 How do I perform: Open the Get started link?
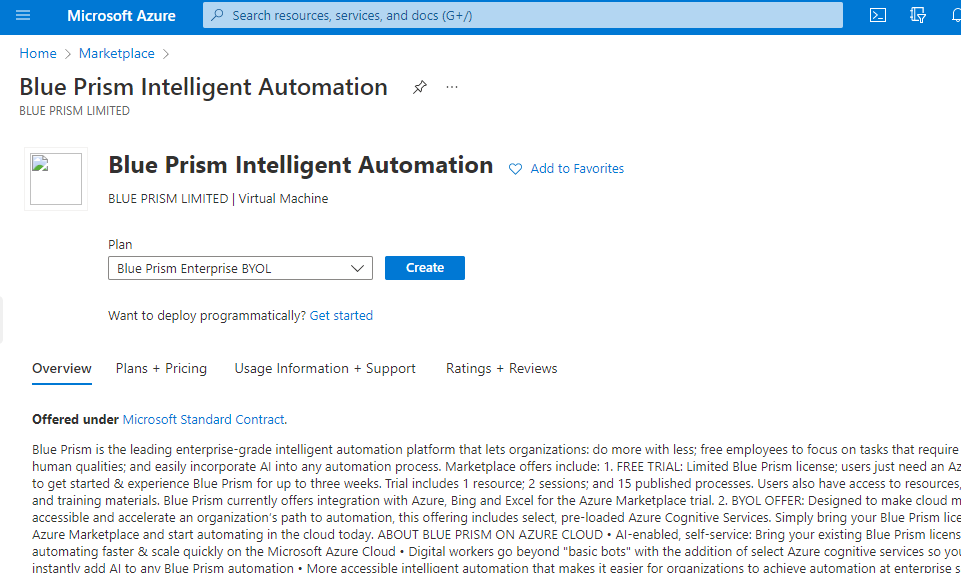(x=341, y=316)
